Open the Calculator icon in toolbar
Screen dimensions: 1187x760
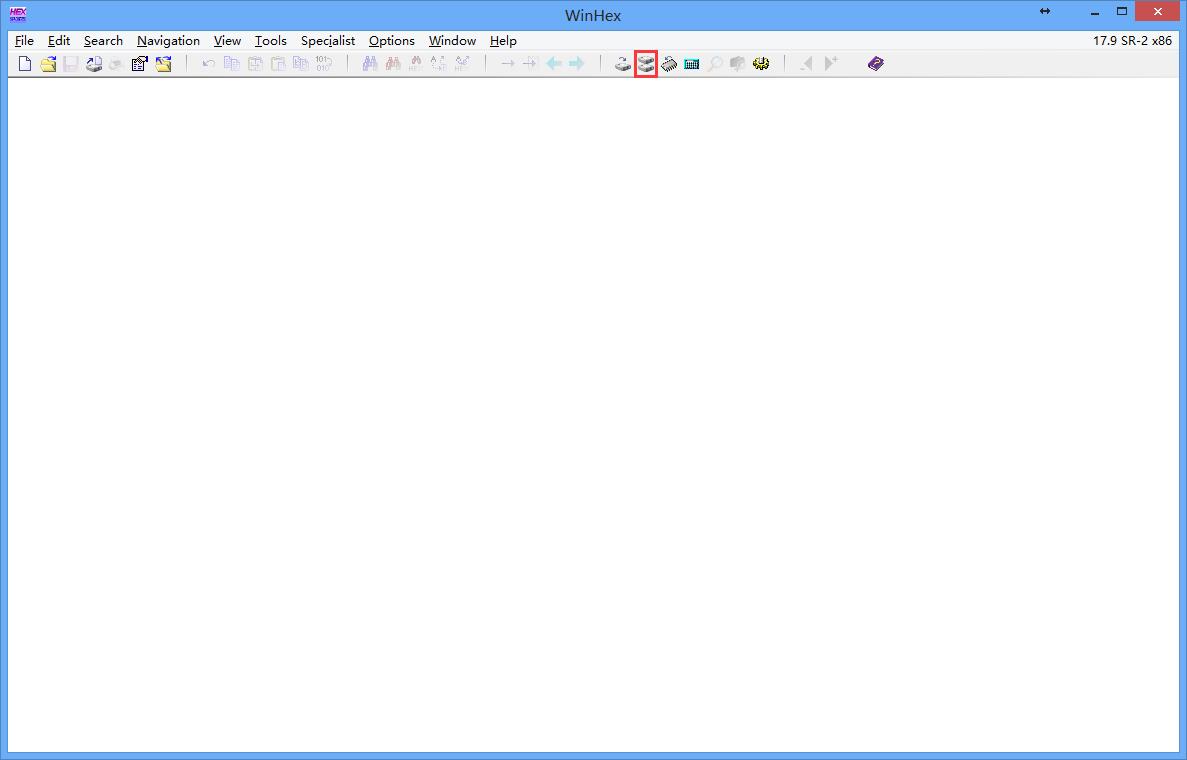[x=692, y=64]
